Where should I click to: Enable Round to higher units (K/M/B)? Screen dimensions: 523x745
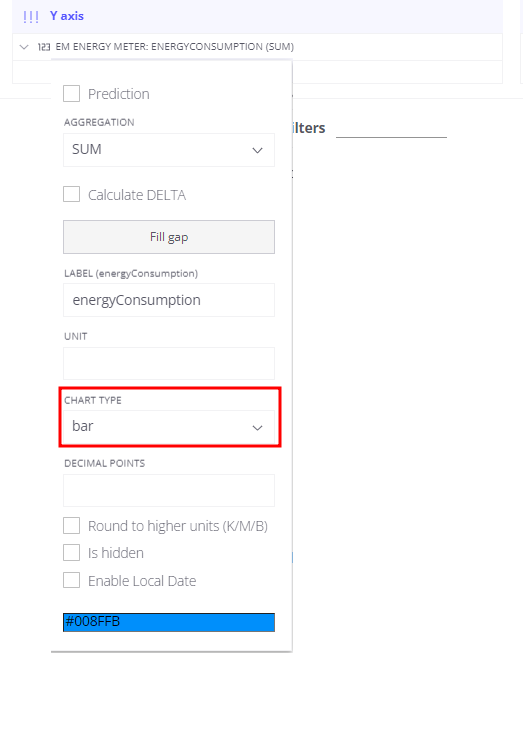point(71,526)
